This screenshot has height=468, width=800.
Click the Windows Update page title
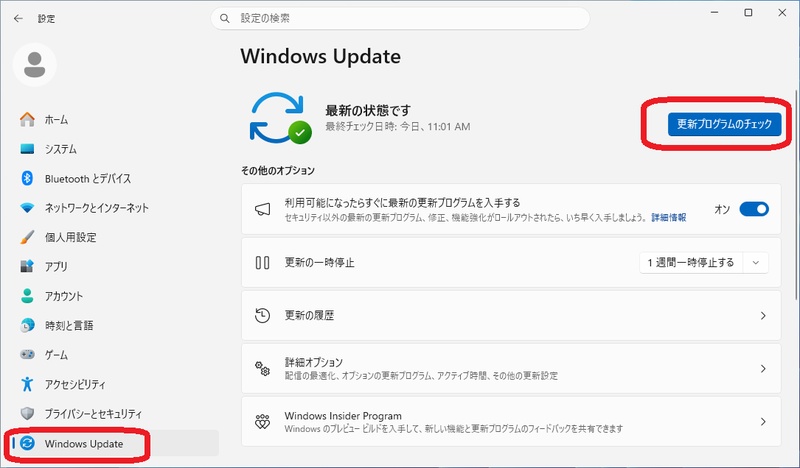click(321, 56)
